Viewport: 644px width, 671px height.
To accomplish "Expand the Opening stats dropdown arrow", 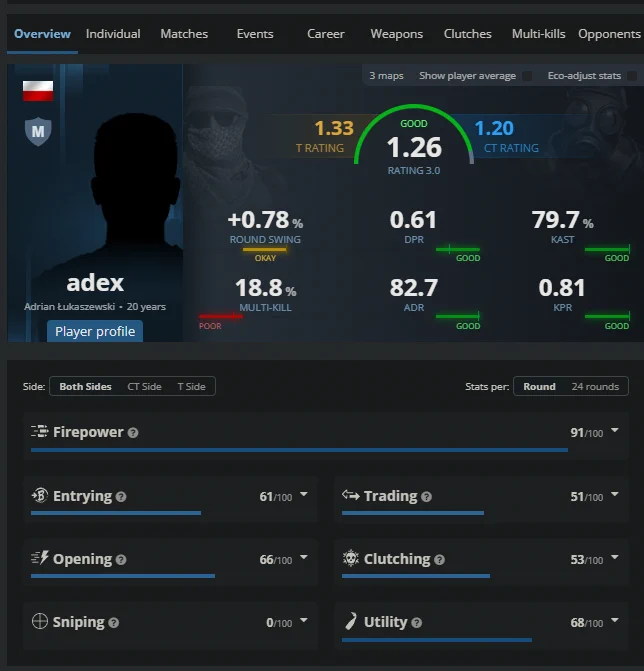I will [x=304, y=557].
